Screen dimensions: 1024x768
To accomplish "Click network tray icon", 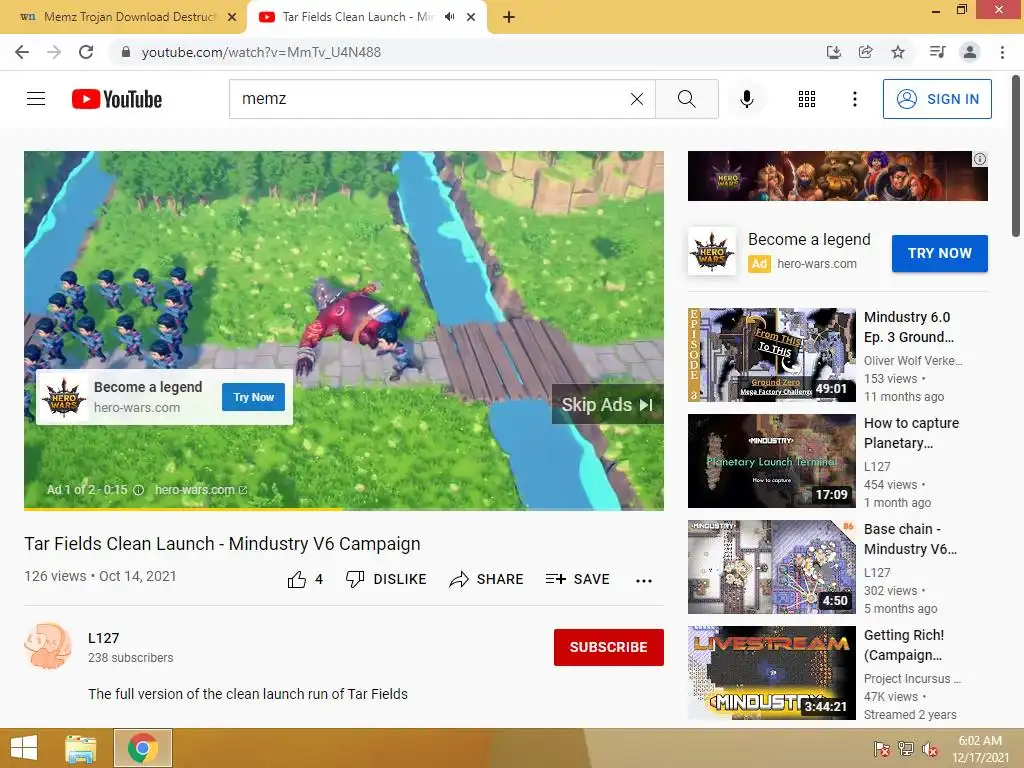I will coord(906,749).
